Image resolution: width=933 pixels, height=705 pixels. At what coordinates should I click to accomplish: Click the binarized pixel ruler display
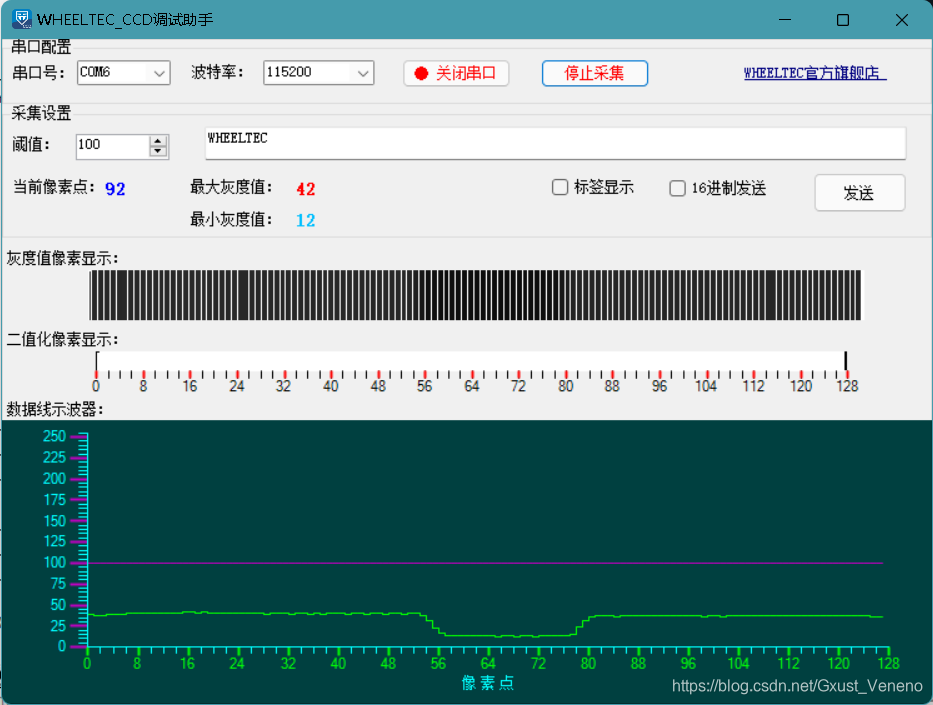pos(470,363)
